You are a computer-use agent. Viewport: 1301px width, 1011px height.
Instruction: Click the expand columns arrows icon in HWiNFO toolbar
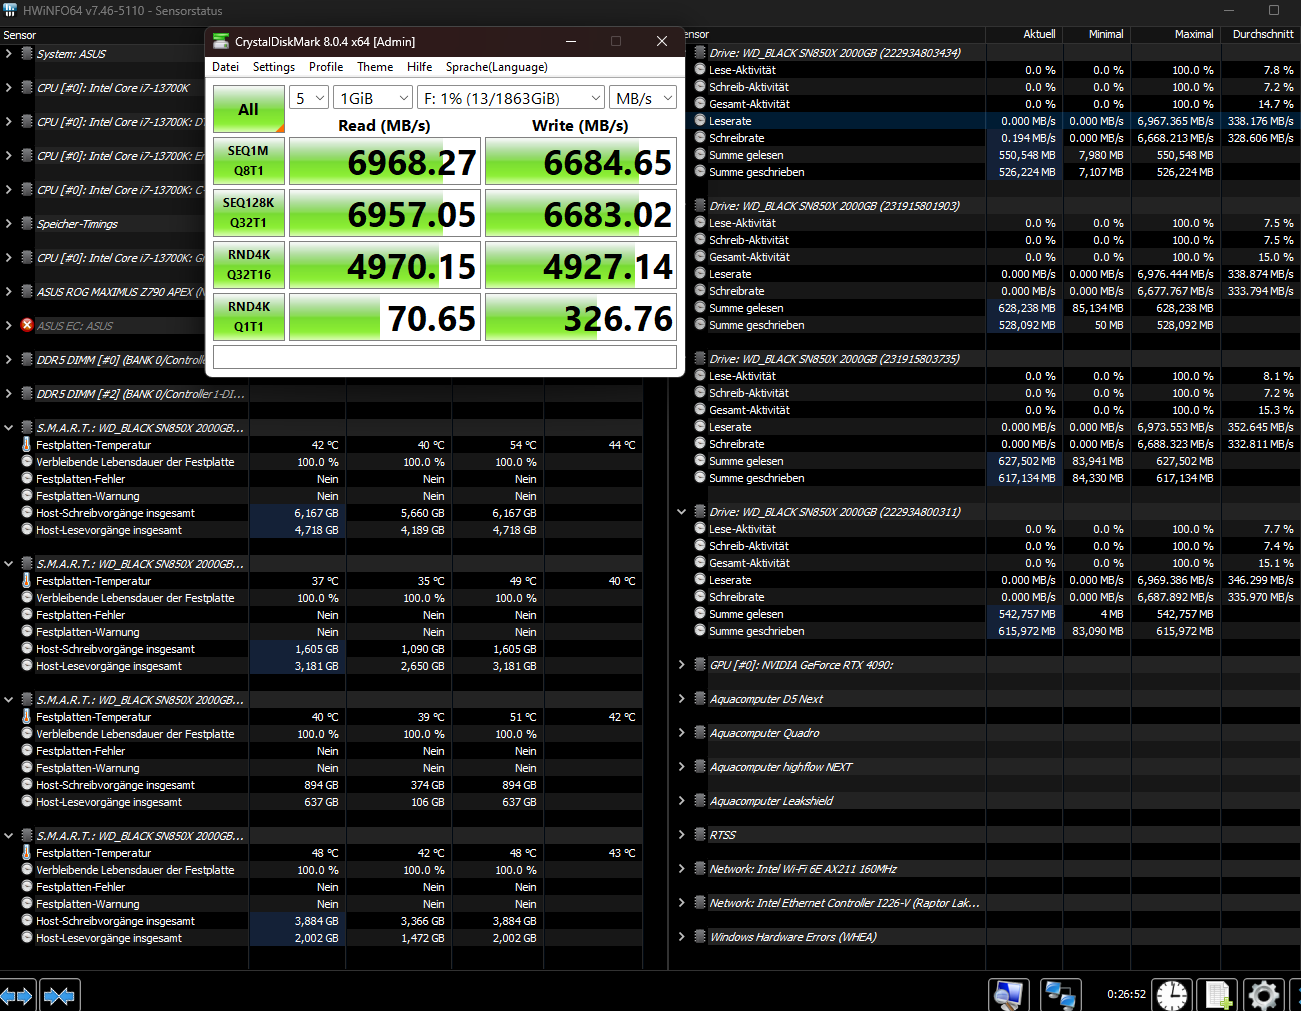coord(18,996)
